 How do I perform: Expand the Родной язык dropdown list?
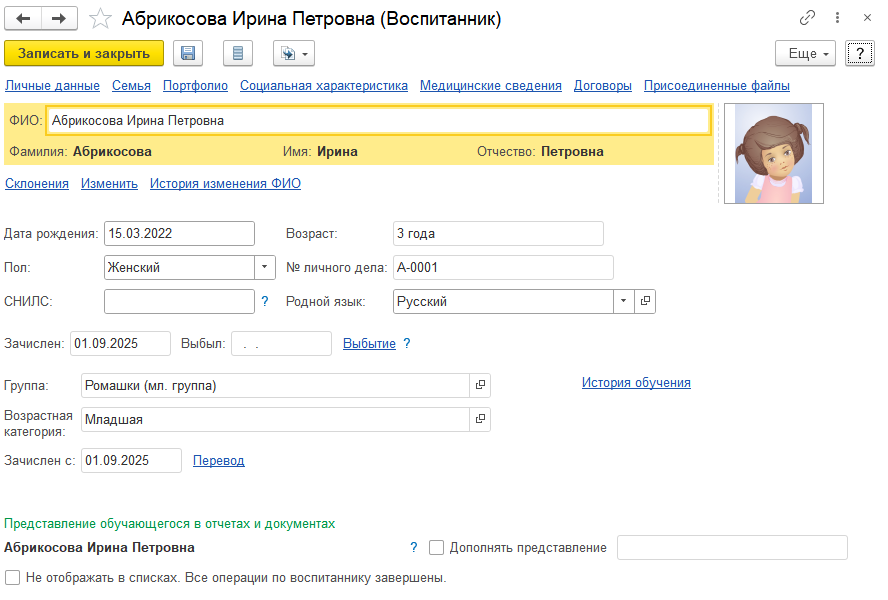coord(623,301)
